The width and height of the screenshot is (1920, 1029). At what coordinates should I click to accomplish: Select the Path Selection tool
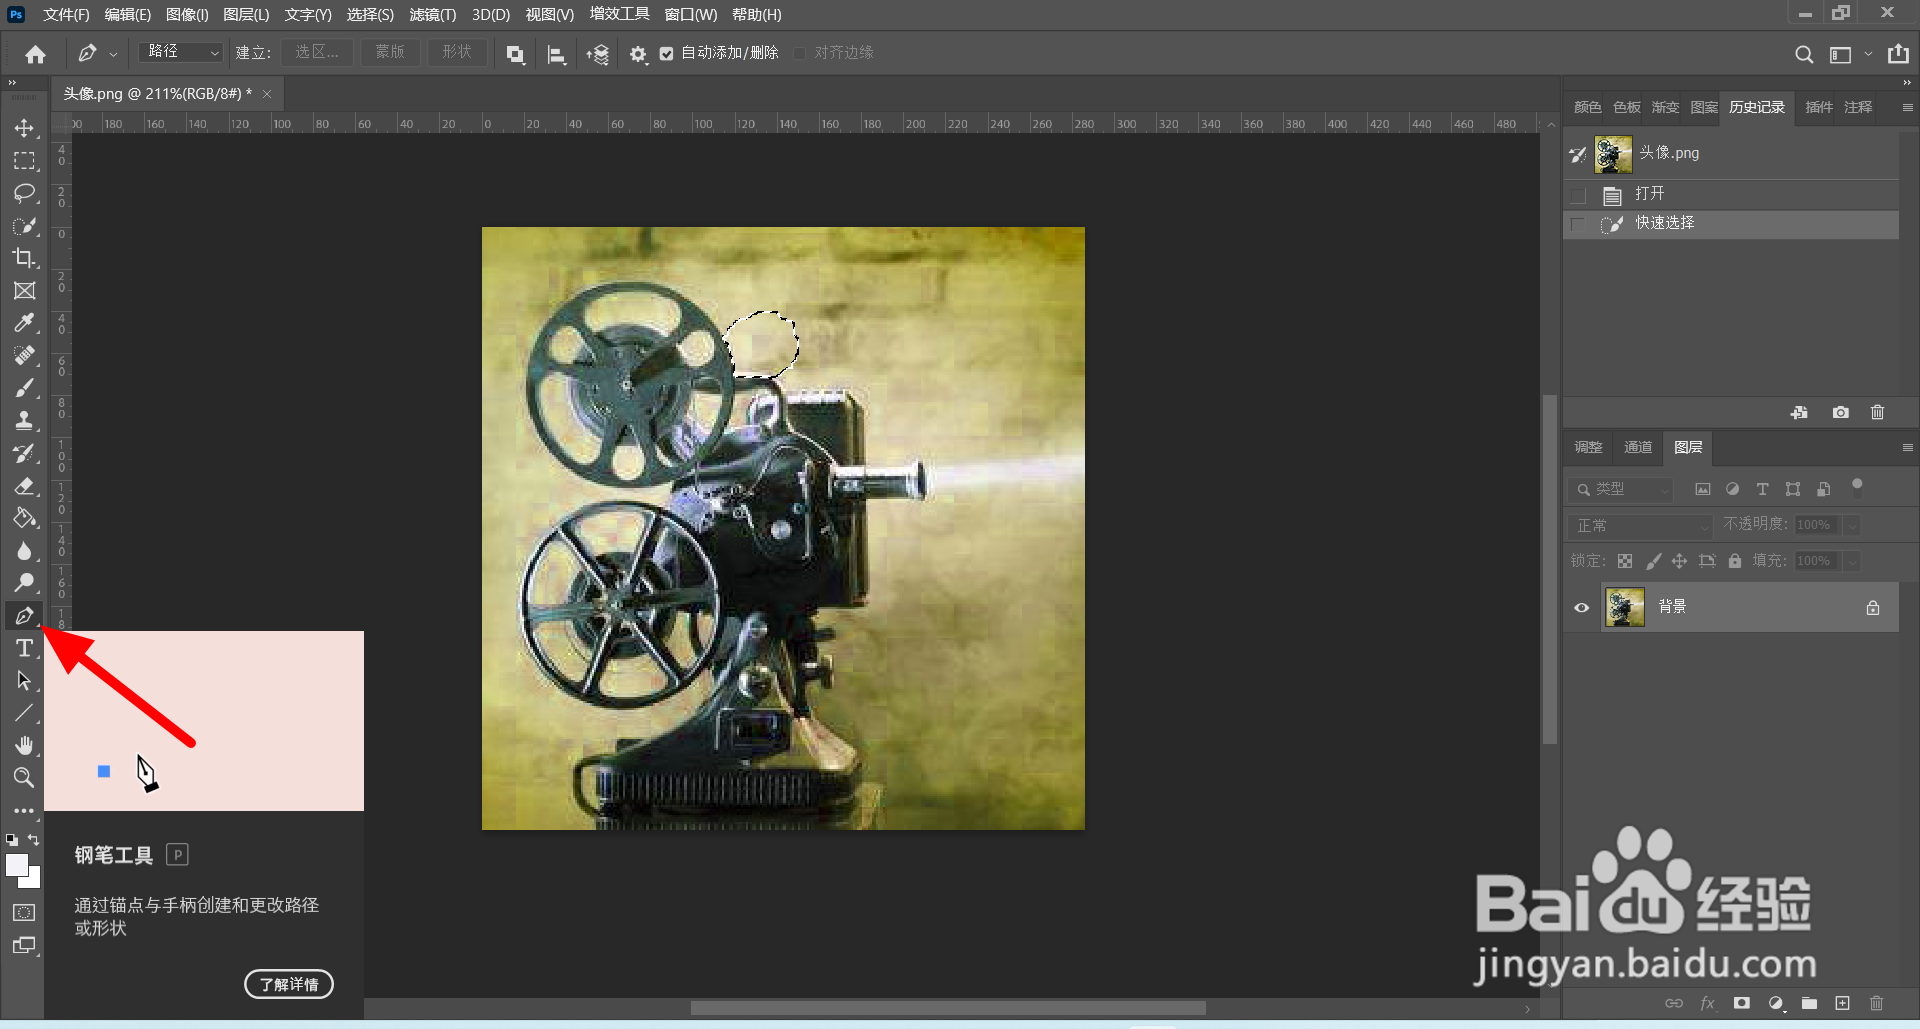(x=24, y=681)
